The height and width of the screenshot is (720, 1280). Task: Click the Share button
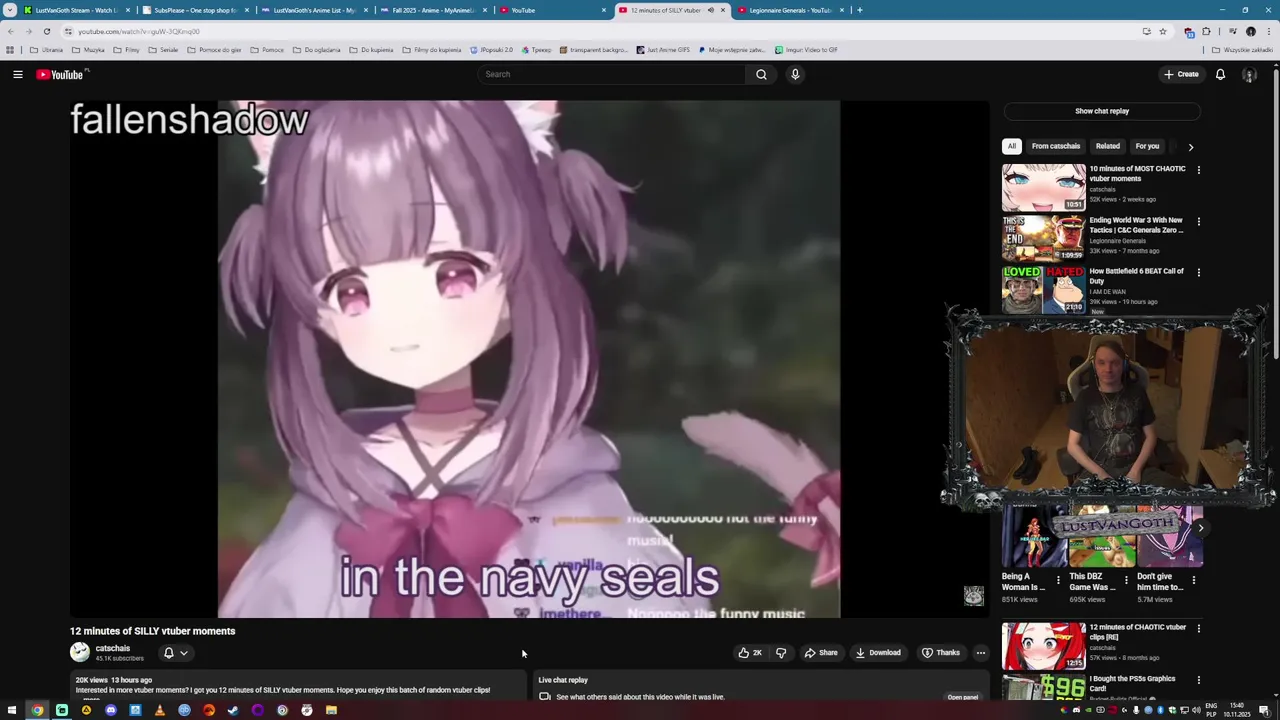click(x=821, y=653)
